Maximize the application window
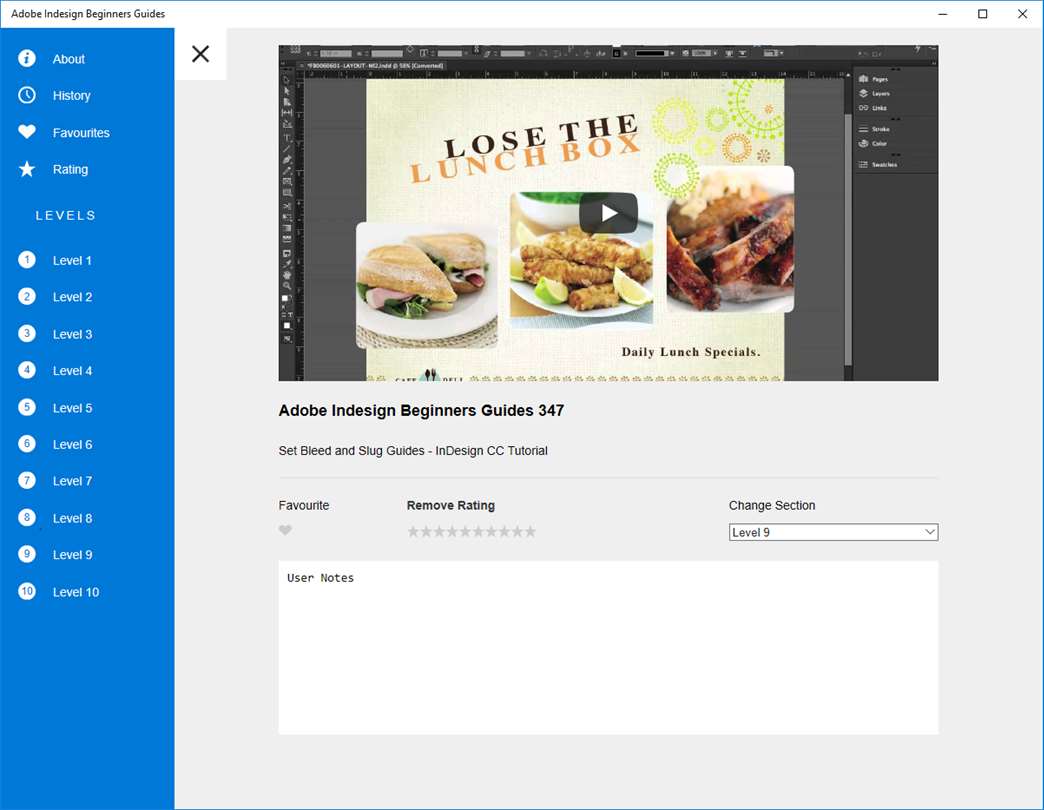 pyautogui.click(x=982, y=13)
